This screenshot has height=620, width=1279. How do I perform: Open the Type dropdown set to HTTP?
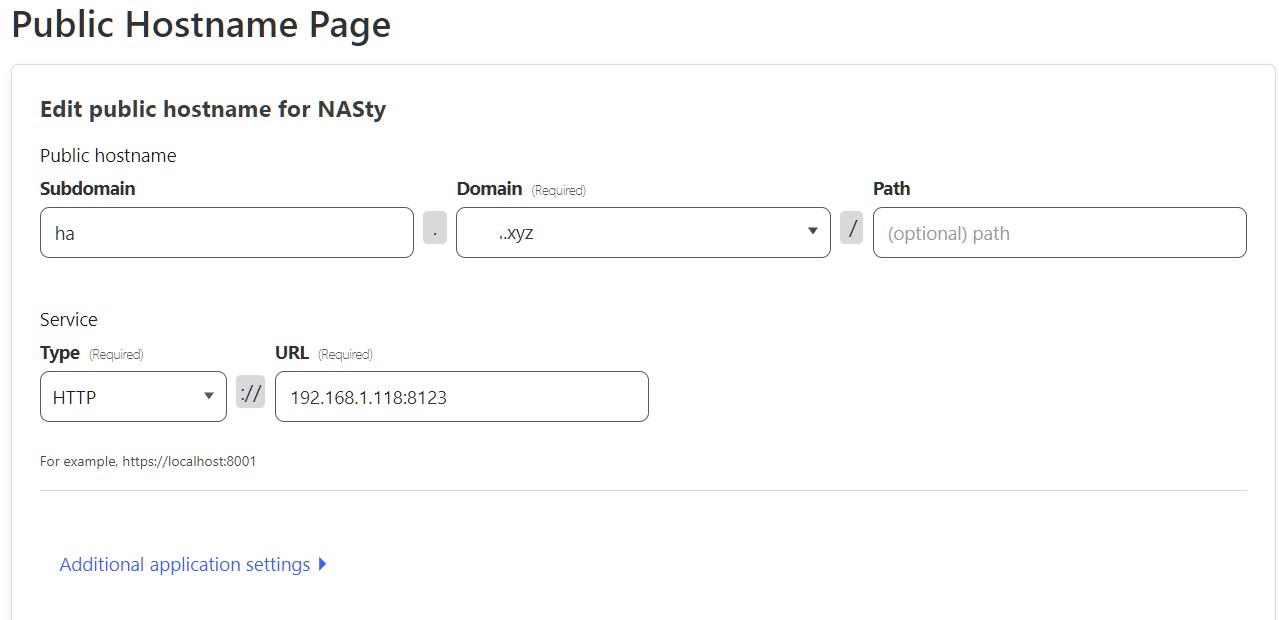[133, 396]
